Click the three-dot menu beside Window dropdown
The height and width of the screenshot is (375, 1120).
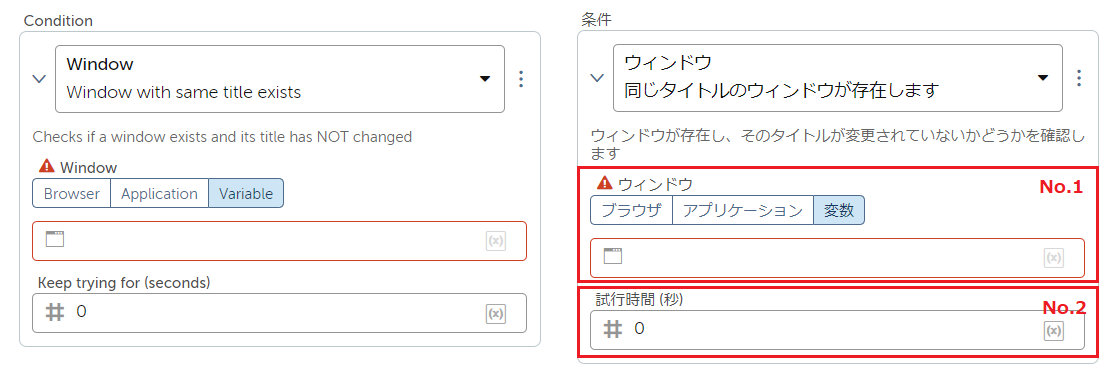coord(521,79)
